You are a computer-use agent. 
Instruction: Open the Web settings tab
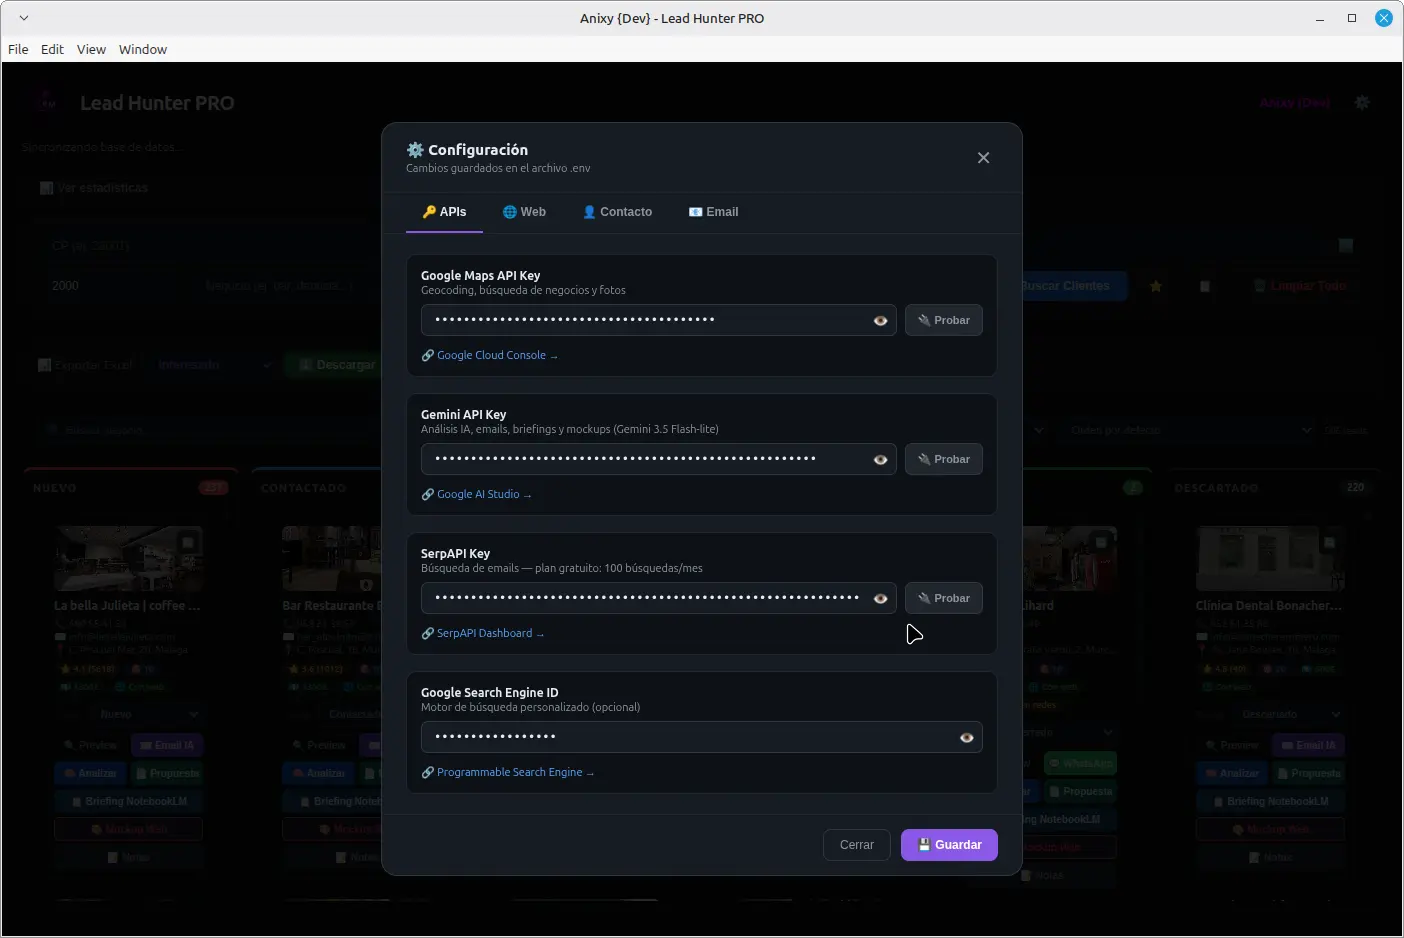coord(524,212)
